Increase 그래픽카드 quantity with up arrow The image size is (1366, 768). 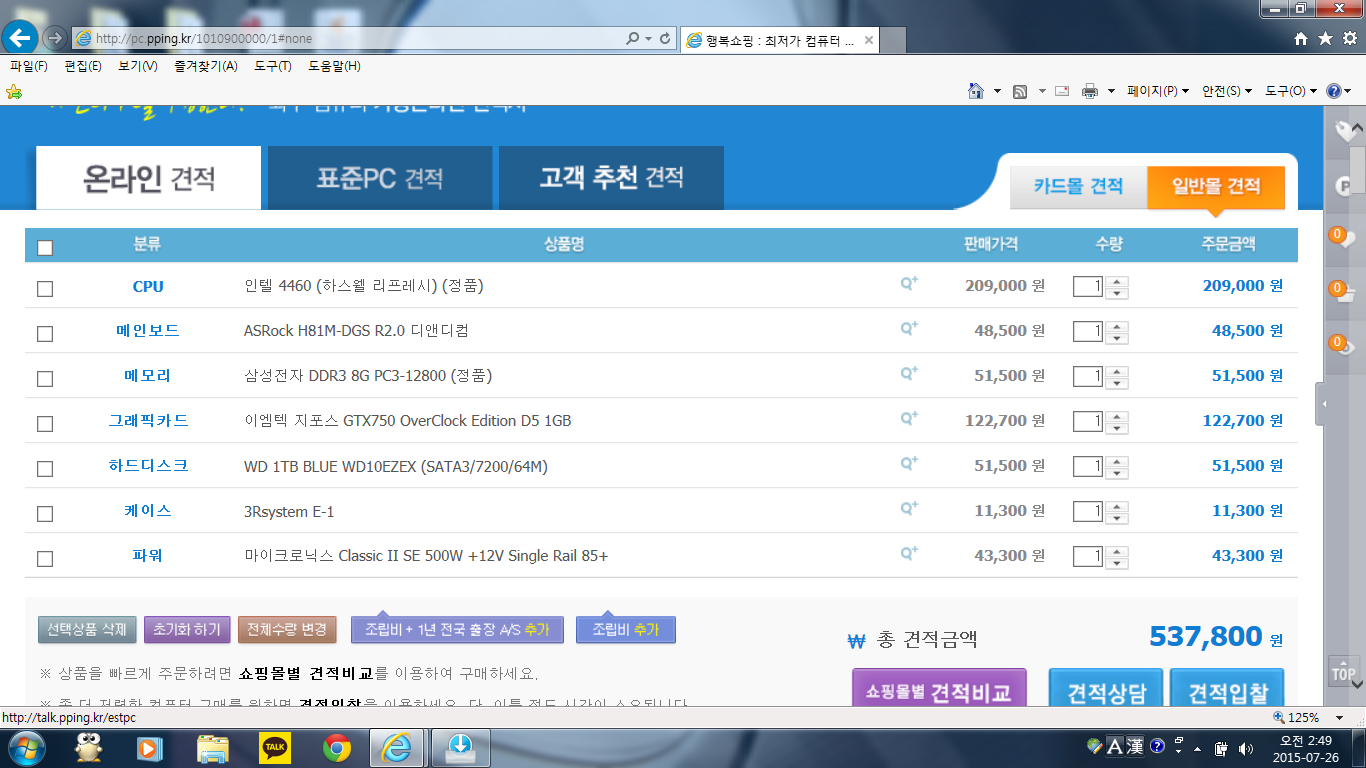coord(1117,415)
